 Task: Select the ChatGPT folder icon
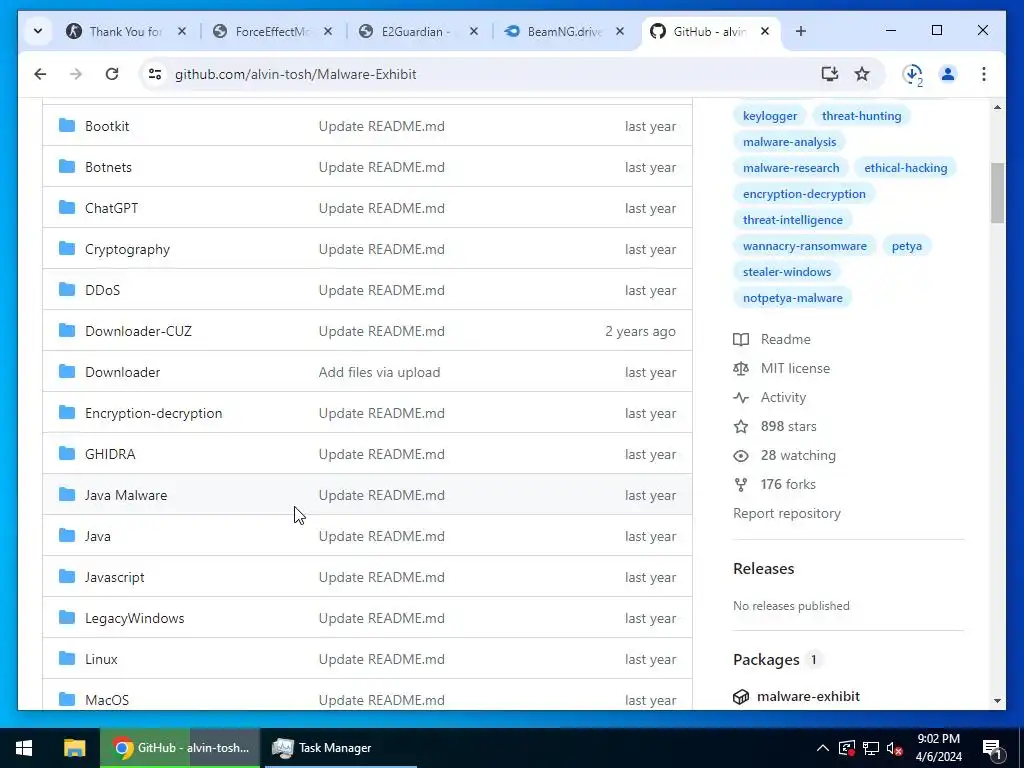[x=67, y=208]
